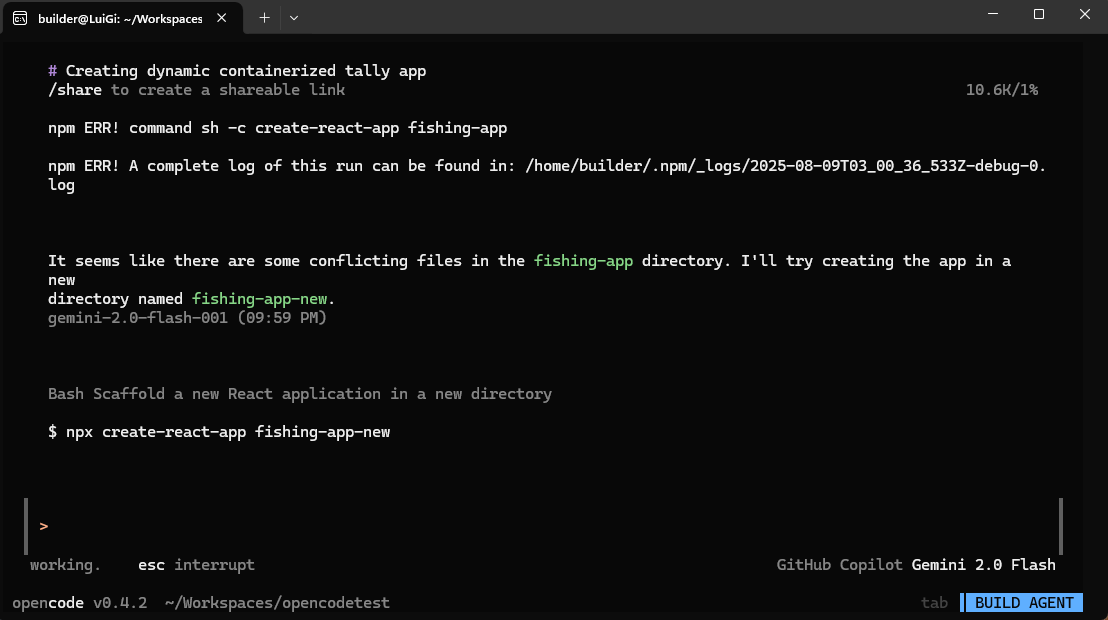Click the orange prompt caret symbol
Viewport: 1108px width, 620px height.
click(44, 526)
